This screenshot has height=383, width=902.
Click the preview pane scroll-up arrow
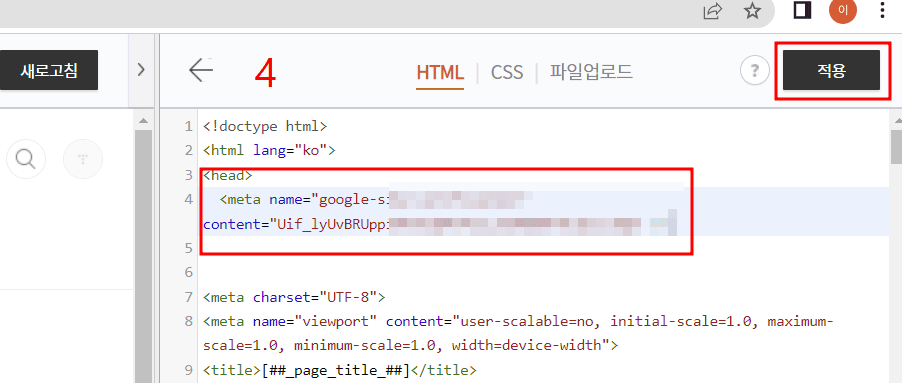tap(143, 121)
